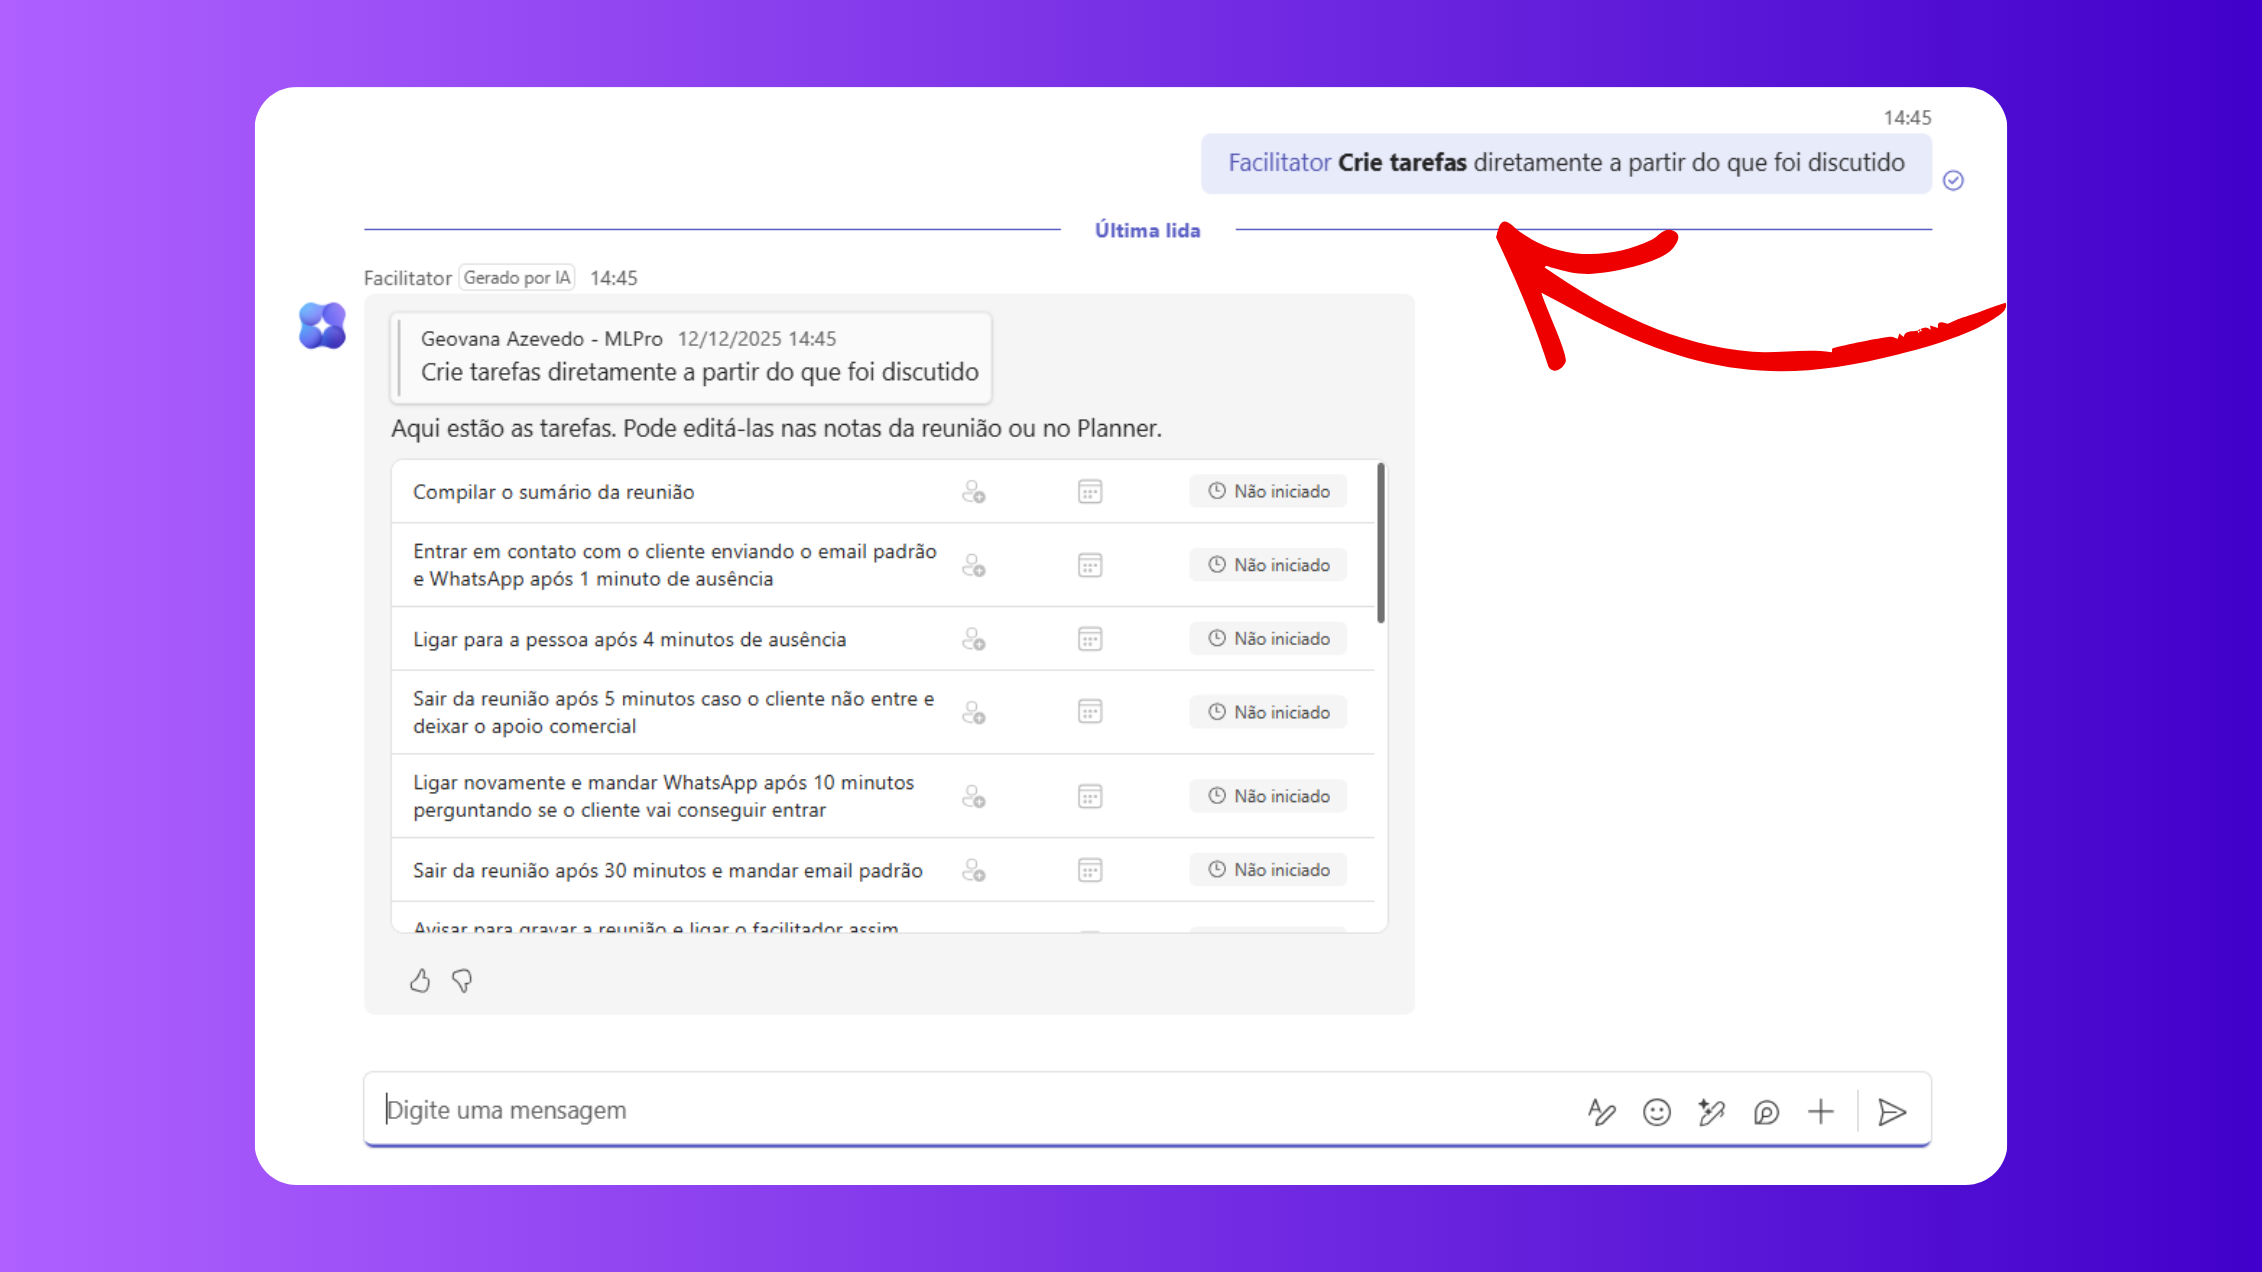The image size is (2262, 1272).
Task: Open status for 'Ligar novamente e mandar WhatsApp' task
Action: (x=1268, y=796)
